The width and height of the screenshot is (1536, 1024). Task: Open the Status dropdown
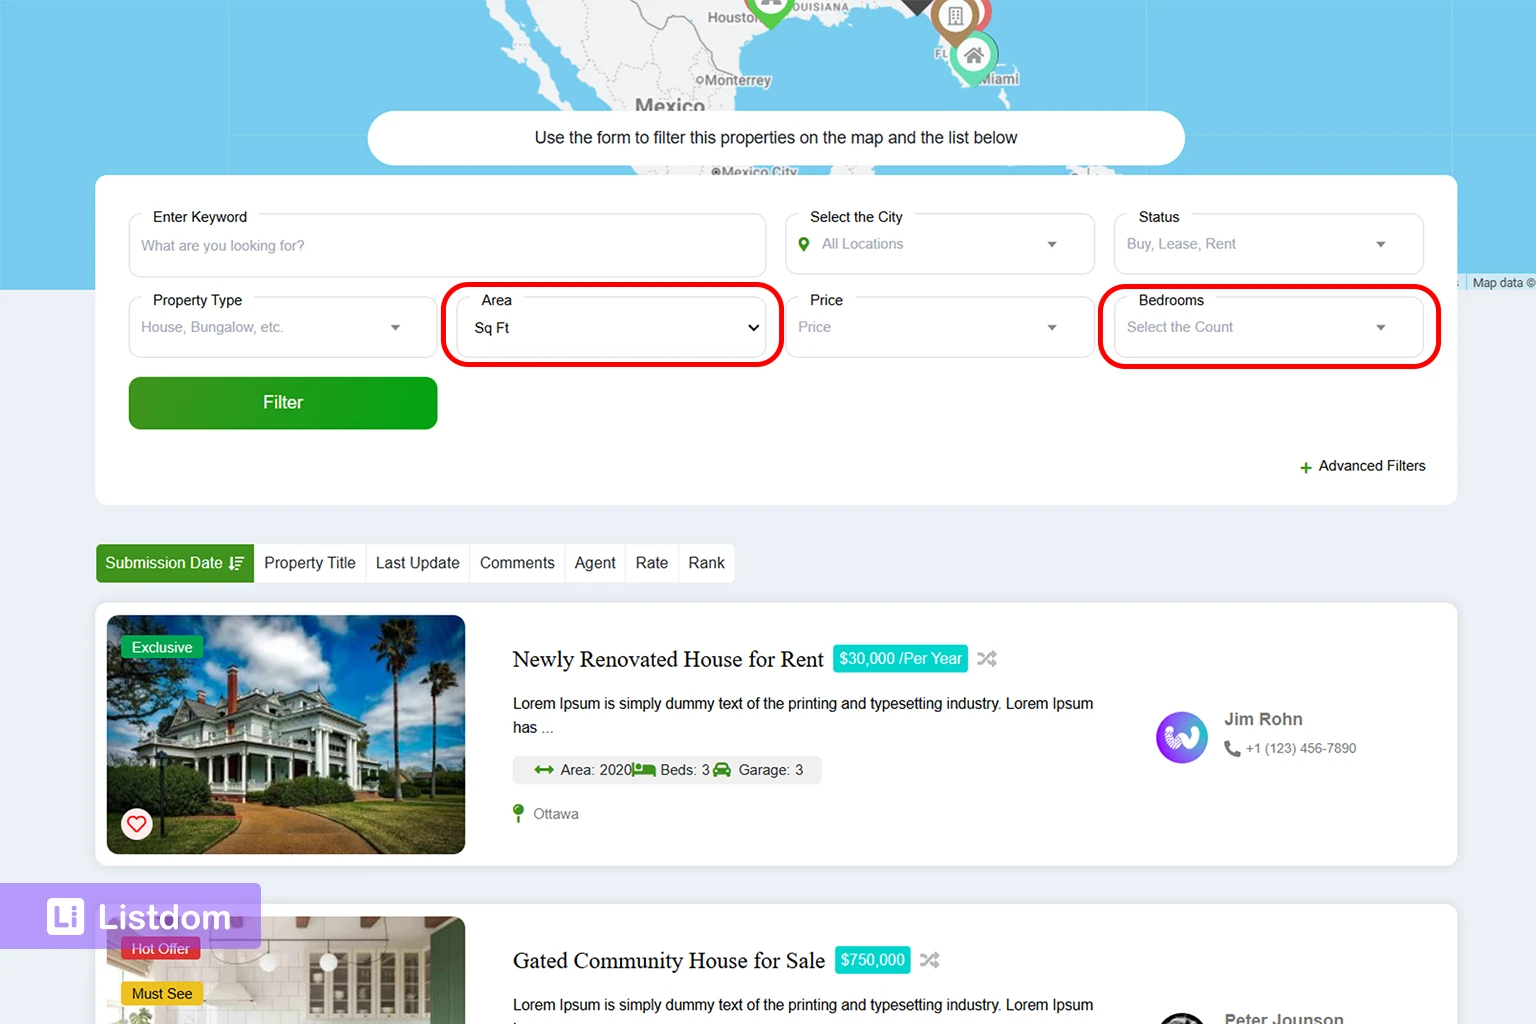pos(1267,245)
